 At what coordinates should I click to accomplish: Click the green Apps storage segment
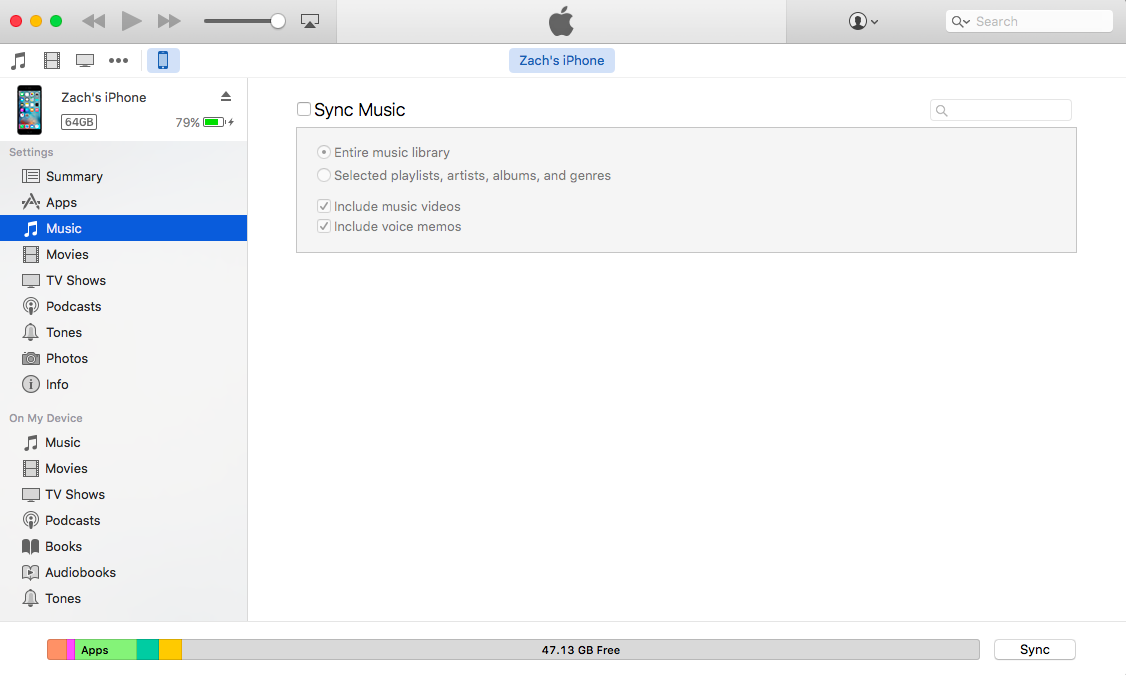pos(106,650)
